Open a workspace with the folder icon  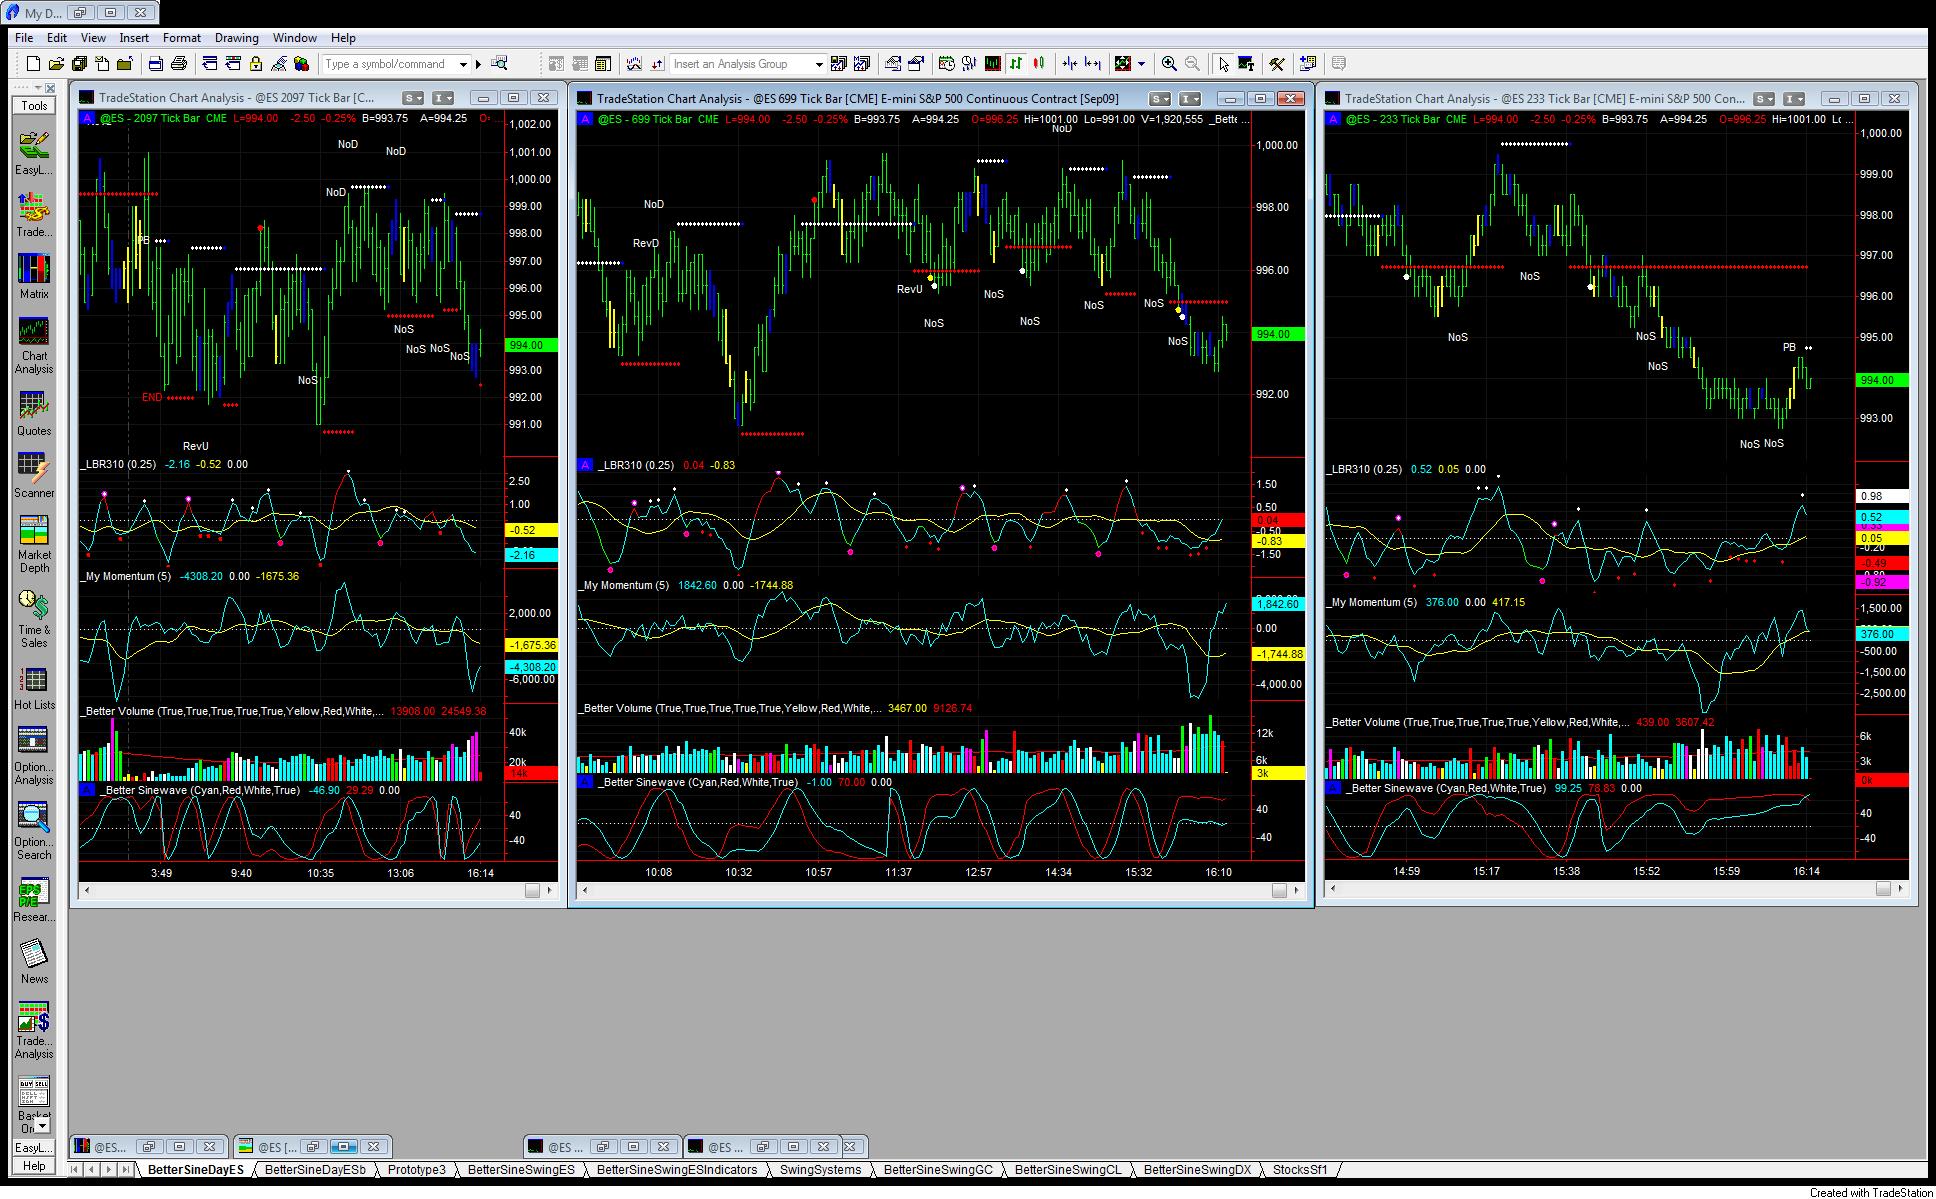click(56, 64)
